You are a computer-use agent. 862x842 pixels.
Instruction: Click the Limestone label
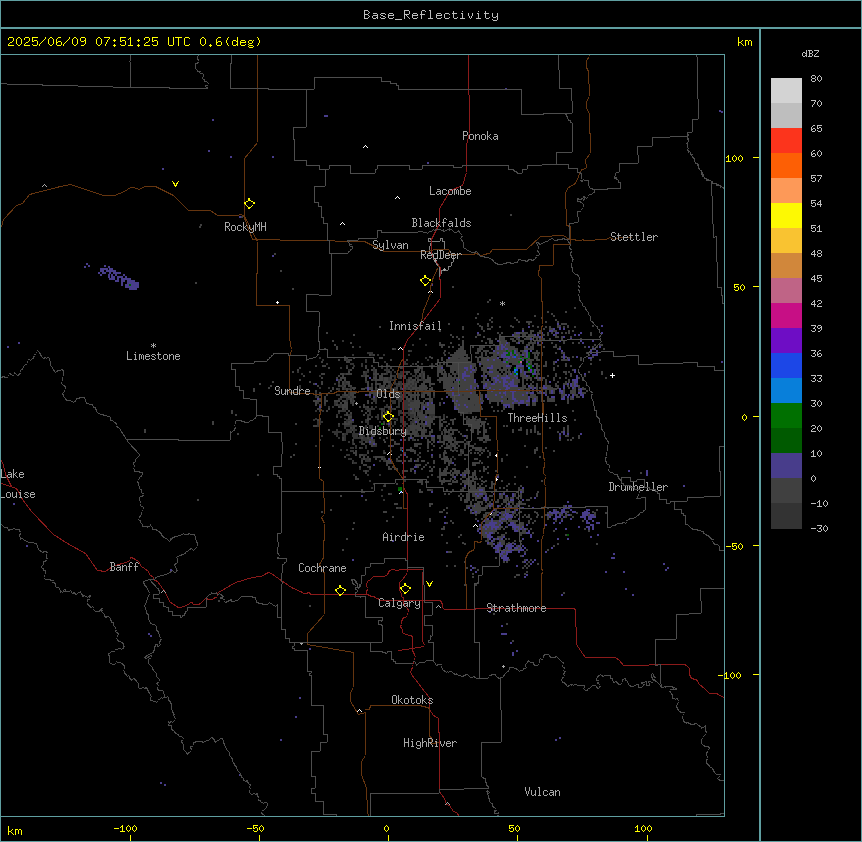tap(153, 356)
